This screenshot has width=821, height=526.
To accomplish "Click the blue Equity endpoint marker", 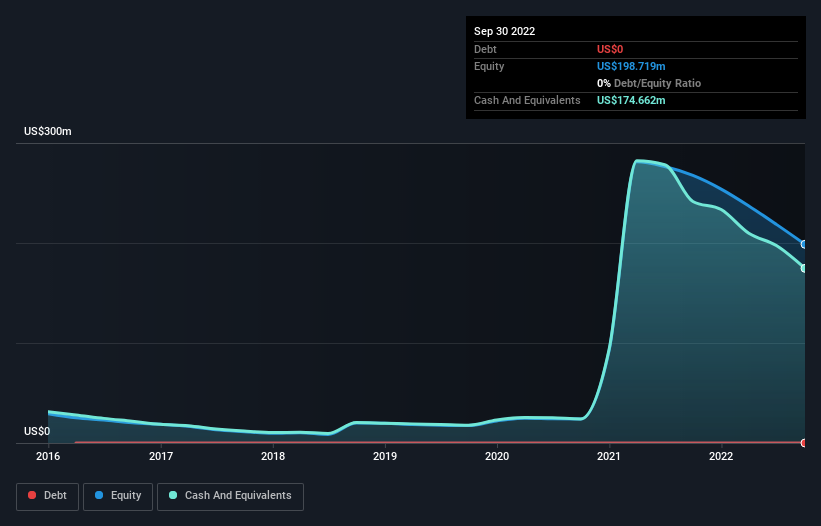I will pyautogui.click(x=804, y=244).
